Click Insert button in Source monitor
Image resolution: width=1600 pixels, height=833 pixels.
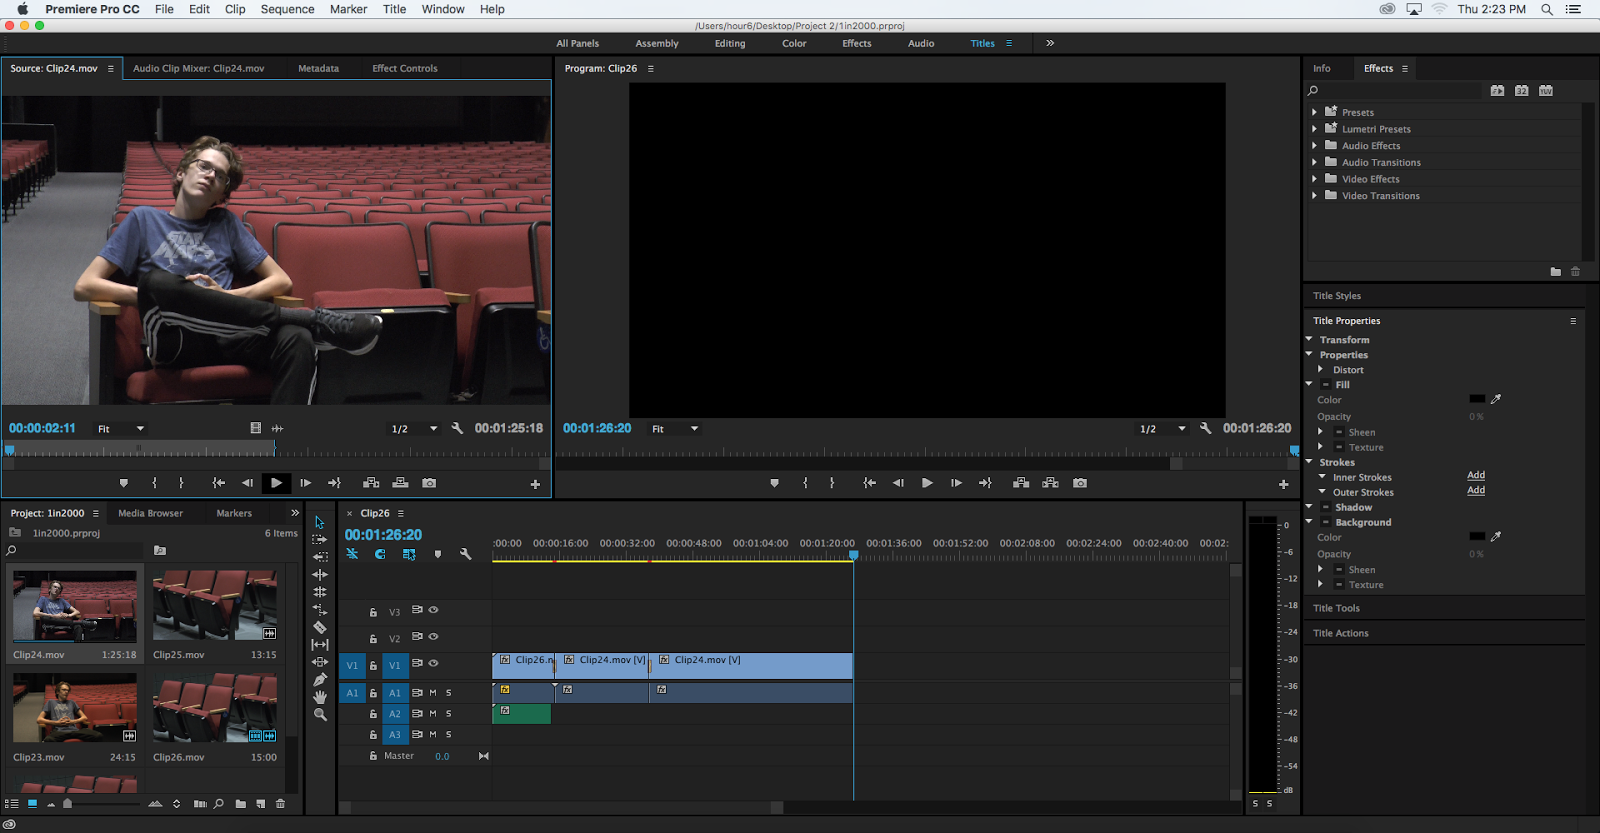[x=371, y=483]
